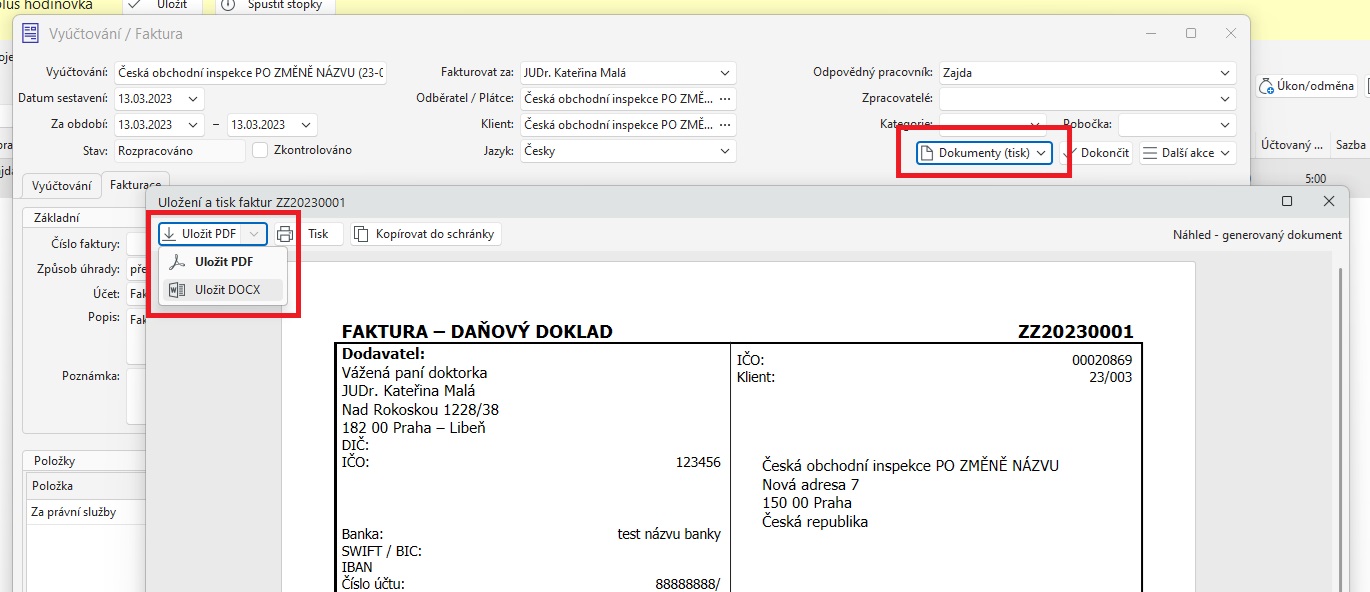Toggle the Zkontrolováno checkbox
This screenshot has width=1370, height=592.
click(x=261, y=150)
